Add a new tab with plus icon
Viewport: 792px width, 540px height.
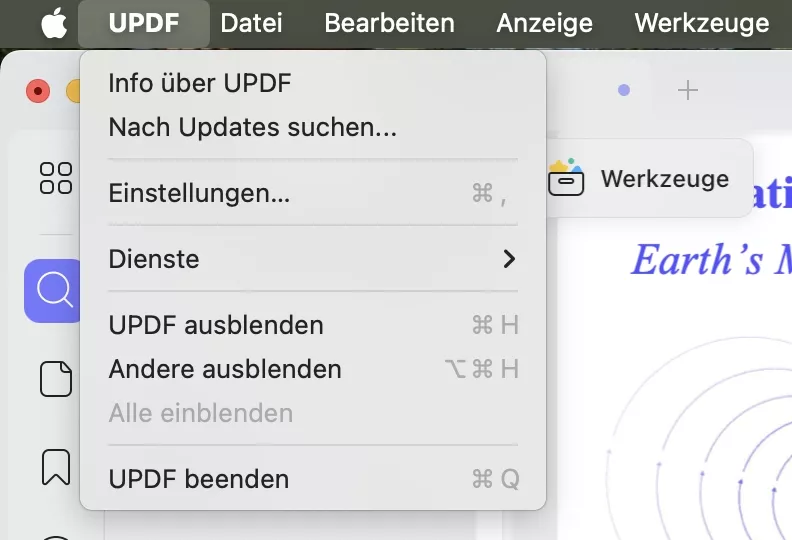[x=687, y=90]
